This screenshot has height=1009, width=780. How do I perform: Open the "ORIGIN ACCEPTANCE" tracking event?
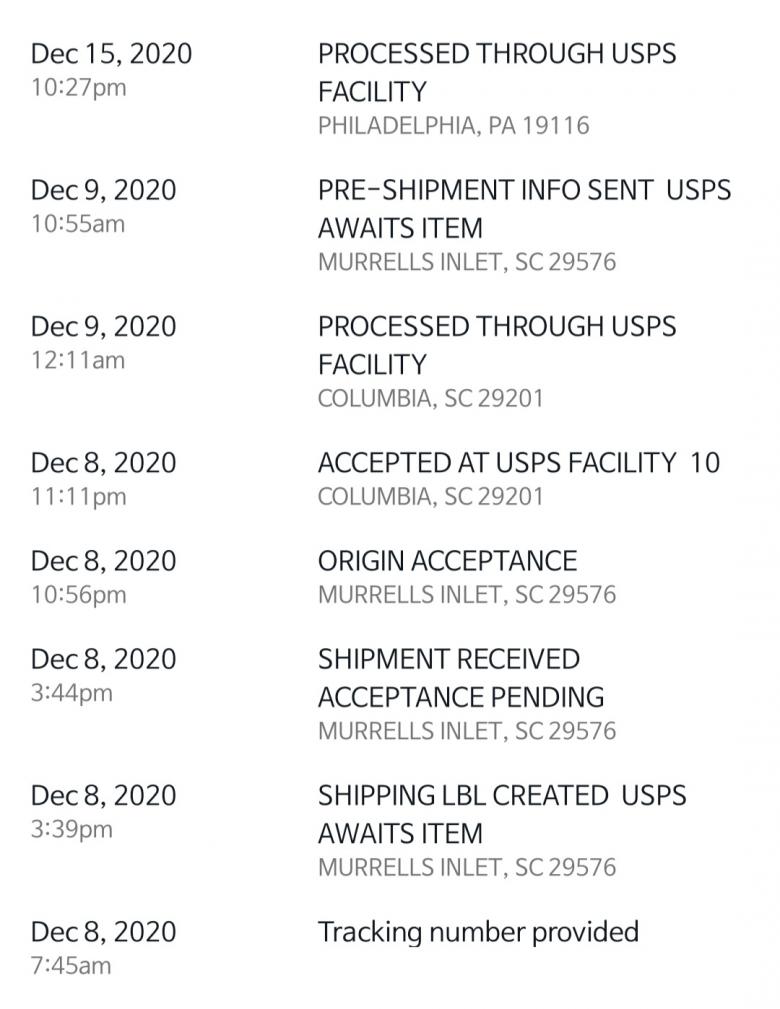click(447, 561)
